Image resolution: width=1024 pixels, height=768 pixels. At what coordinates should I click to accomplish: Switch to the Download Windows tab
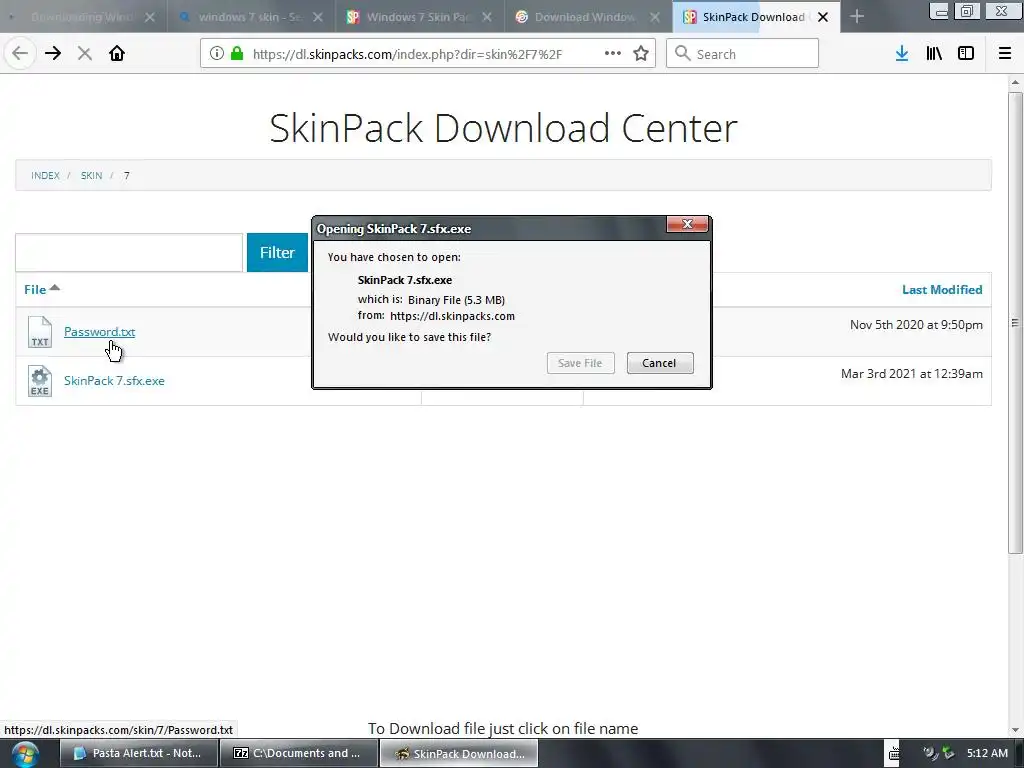point(588,17)
